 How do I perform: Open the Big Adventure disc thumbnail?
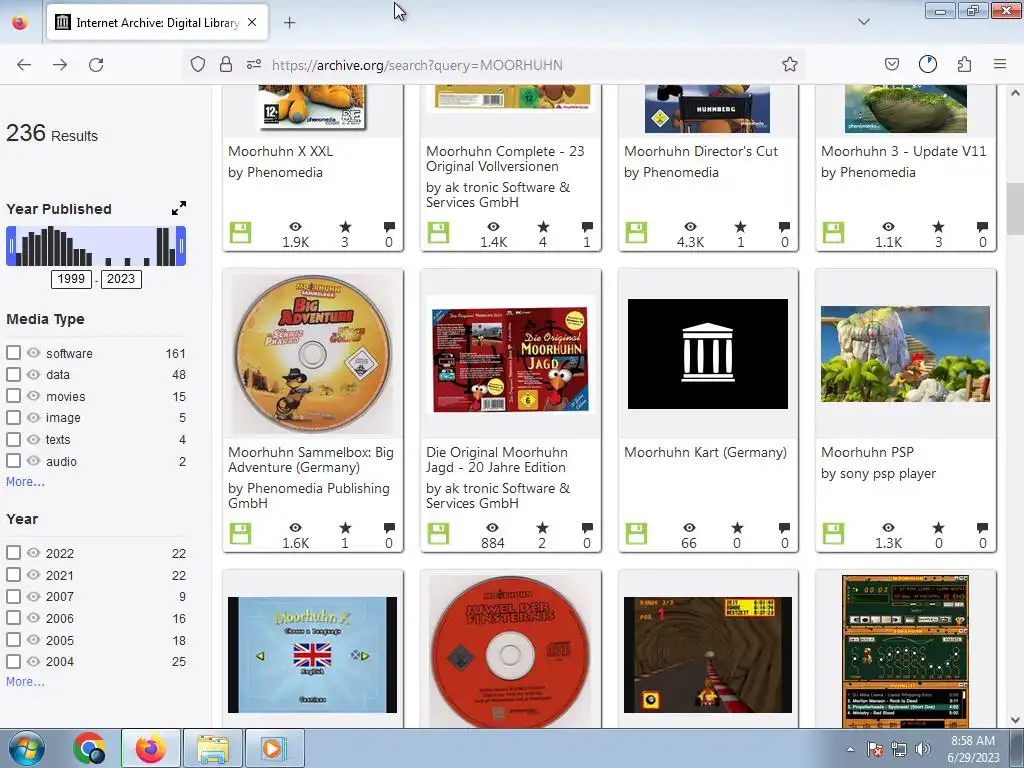313,353
